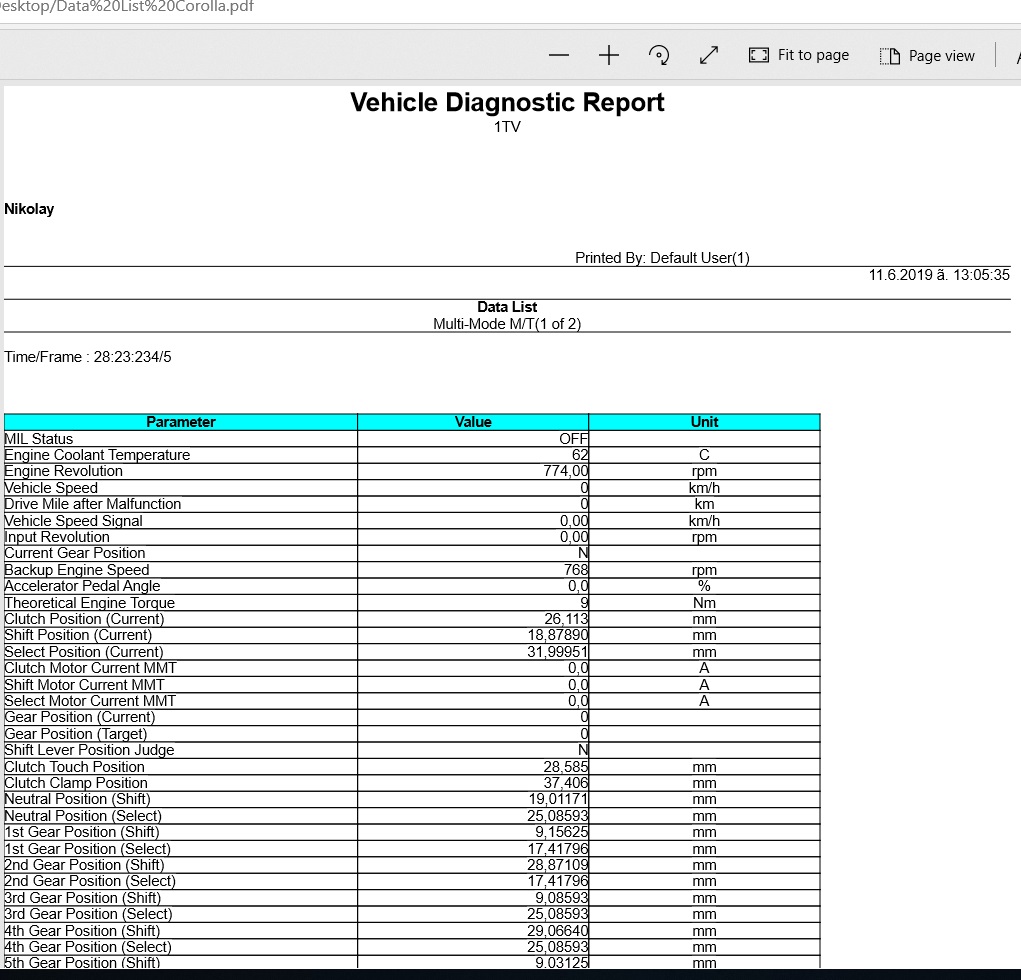This screenshot has height=980, width=1021.
Task: Zoom out using the minus icon
Action: point(559,56)
